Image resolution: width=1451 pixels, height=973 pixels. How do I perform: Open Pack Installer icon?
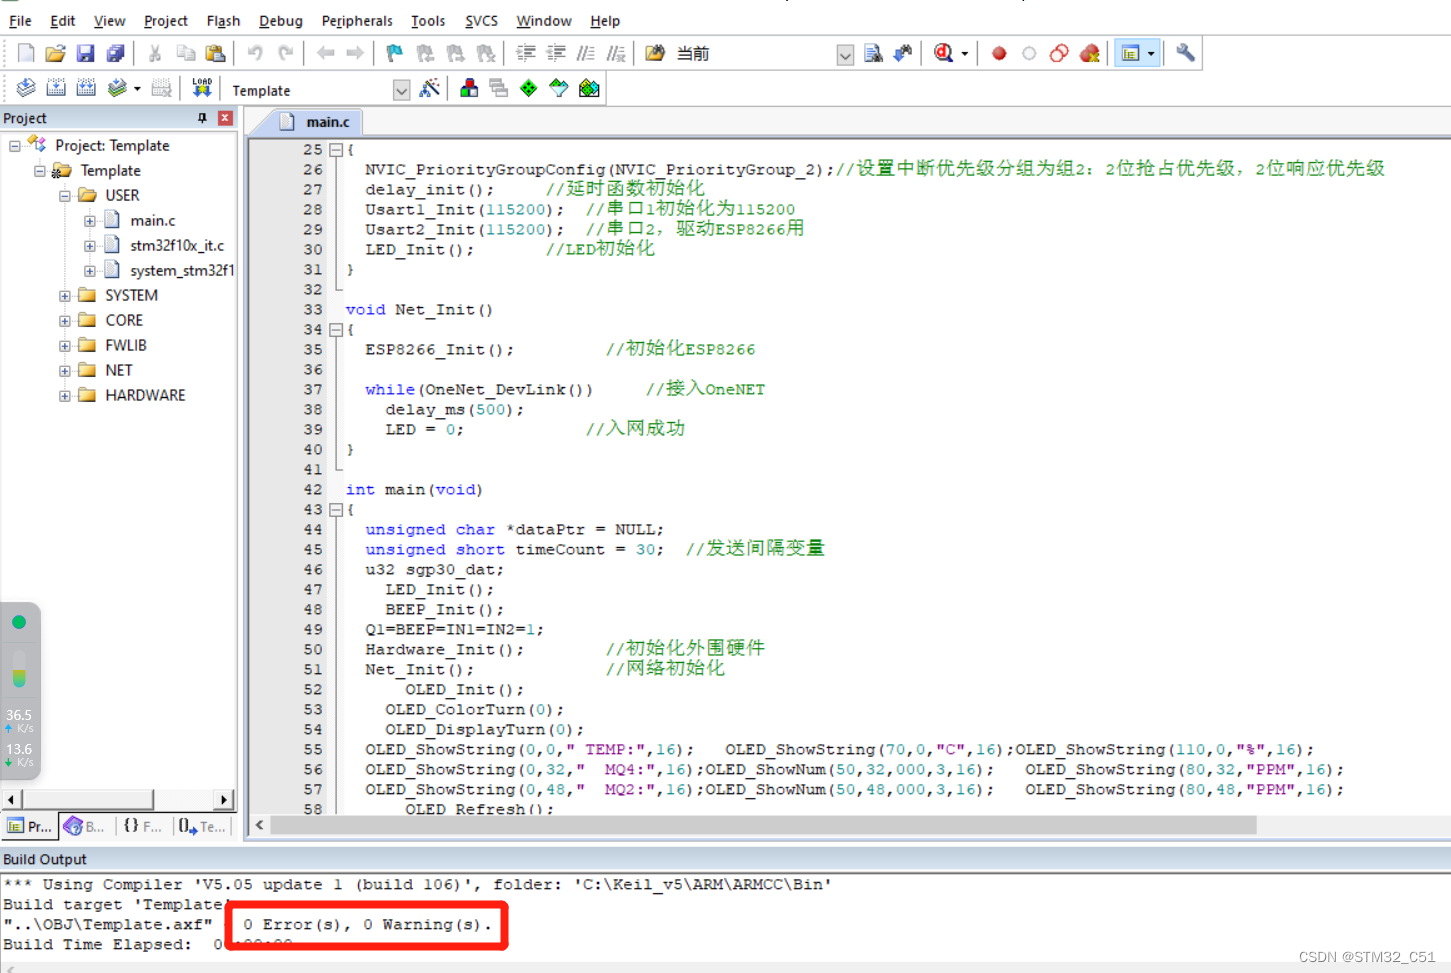(x=589, y=88)
